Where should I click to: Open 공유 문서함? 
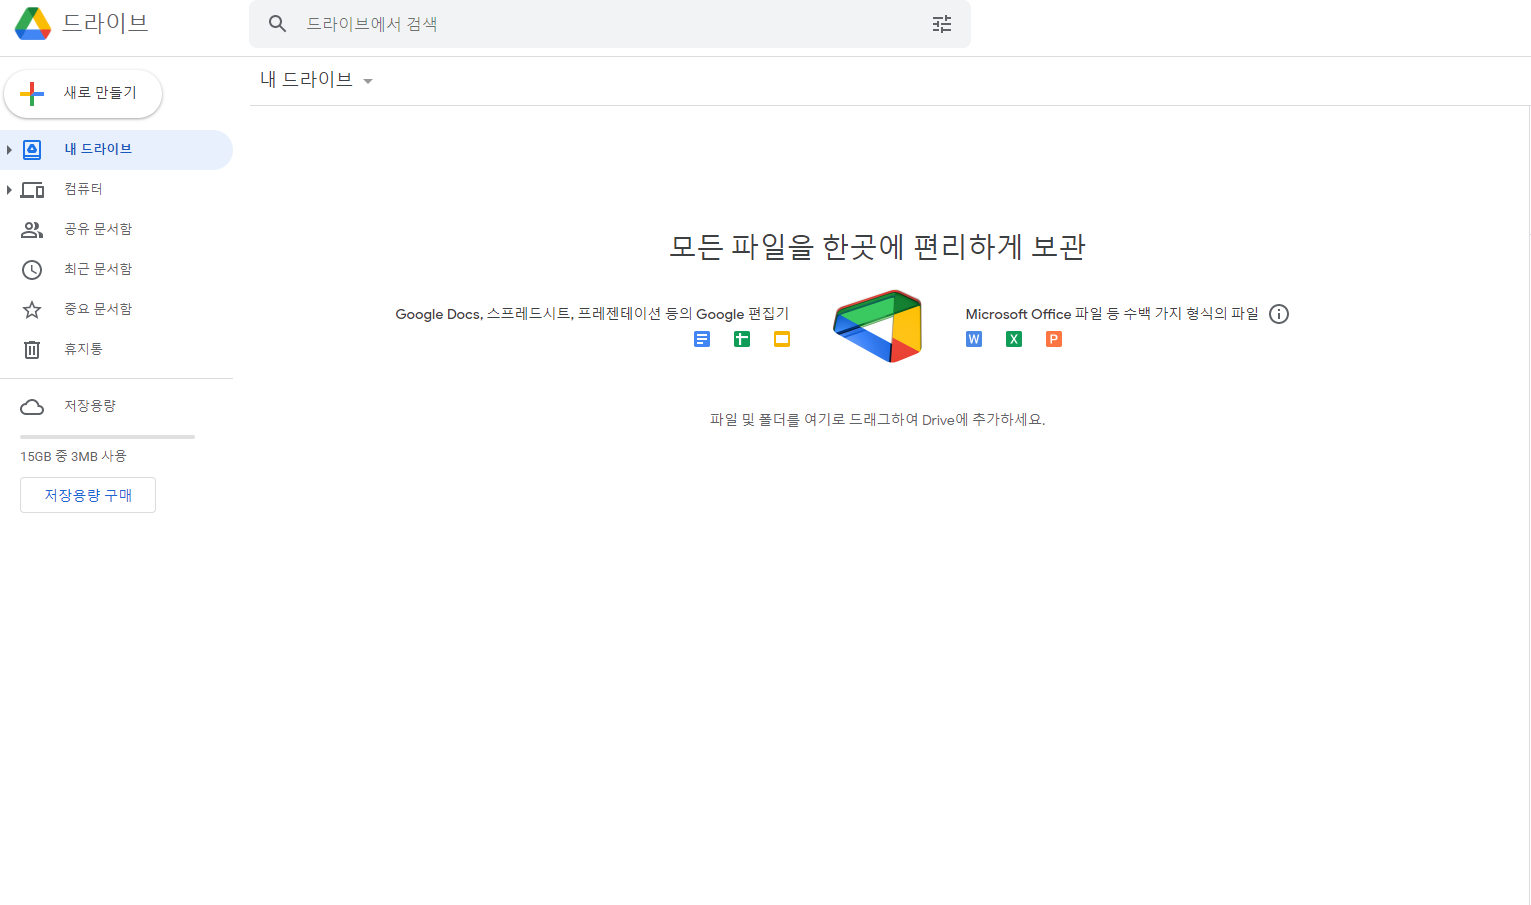[x=116, y=229]
